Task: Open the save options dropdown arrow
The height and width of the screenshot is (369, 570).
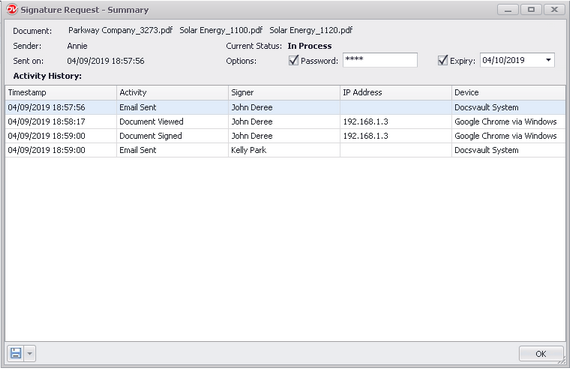Action: (x=30, y=353)
